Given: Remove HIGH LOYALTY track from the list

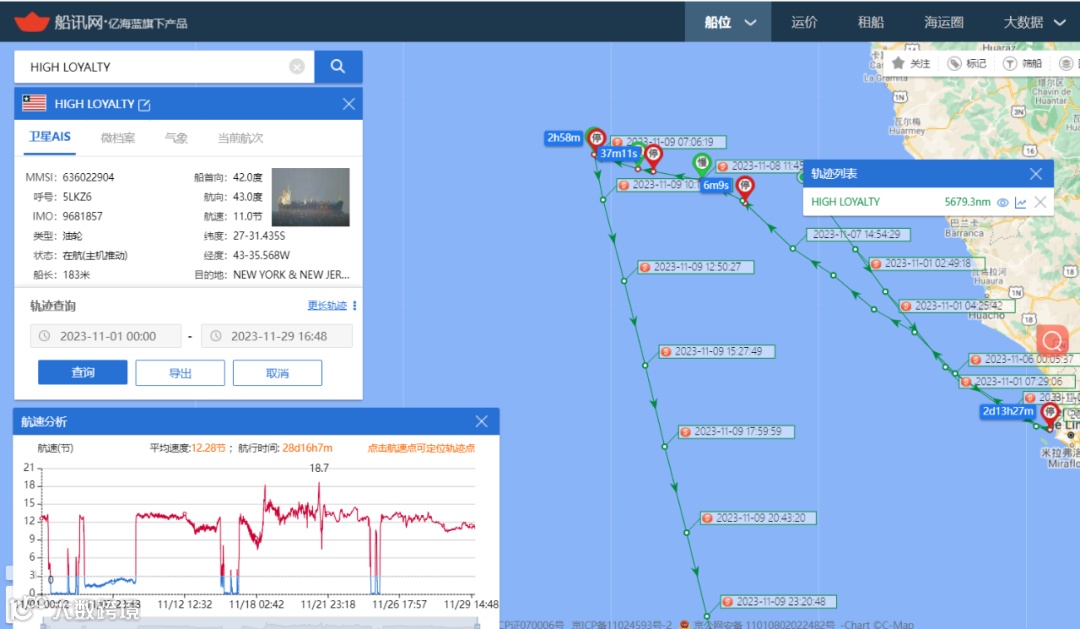Looking at the screenshot, I should [1040, 202].
